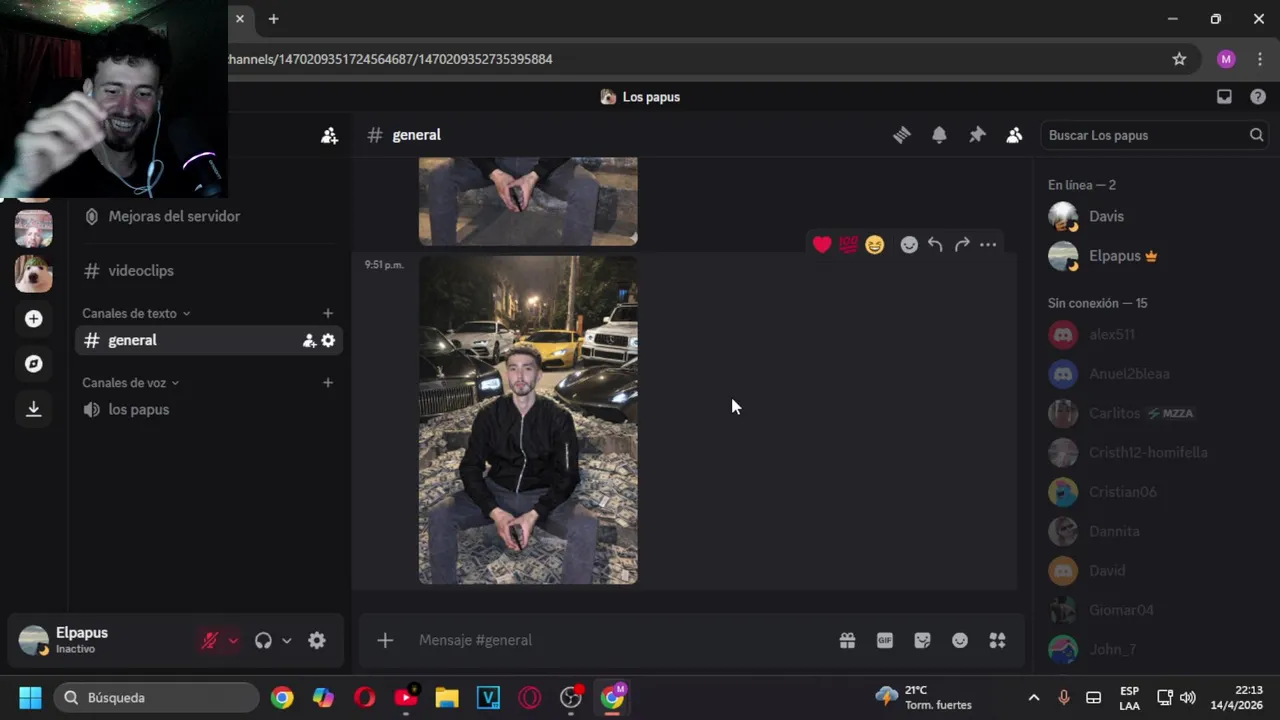Show hidden tray icons chevron
This screenshot has height=720, width=1280.
tap(1034, 697)
